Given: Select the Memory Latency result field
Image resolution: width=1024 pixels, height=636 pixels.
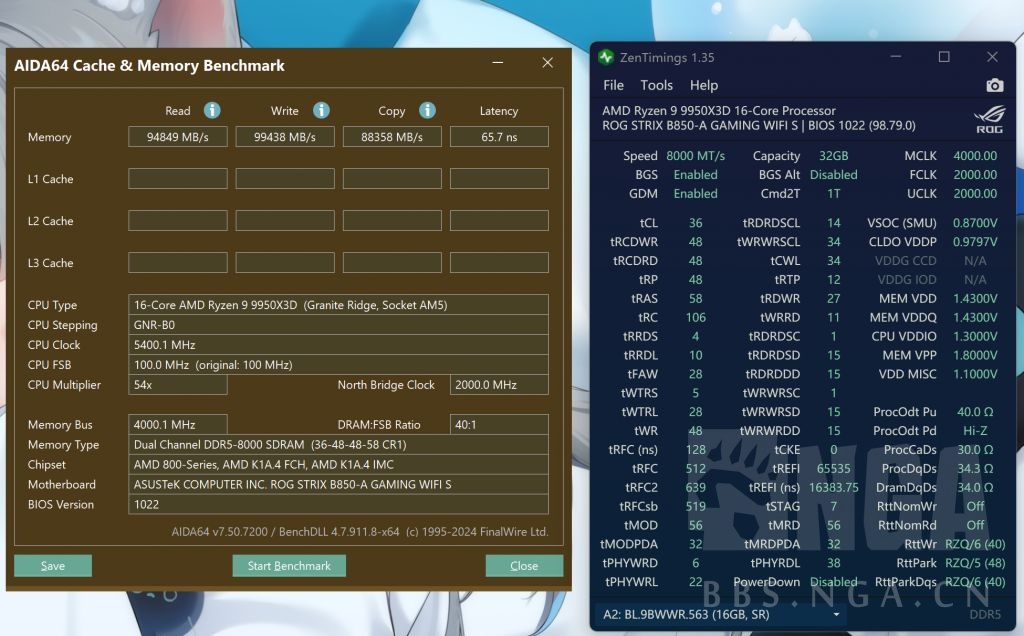Looking at the screenshot, I should tap(499, 136).
